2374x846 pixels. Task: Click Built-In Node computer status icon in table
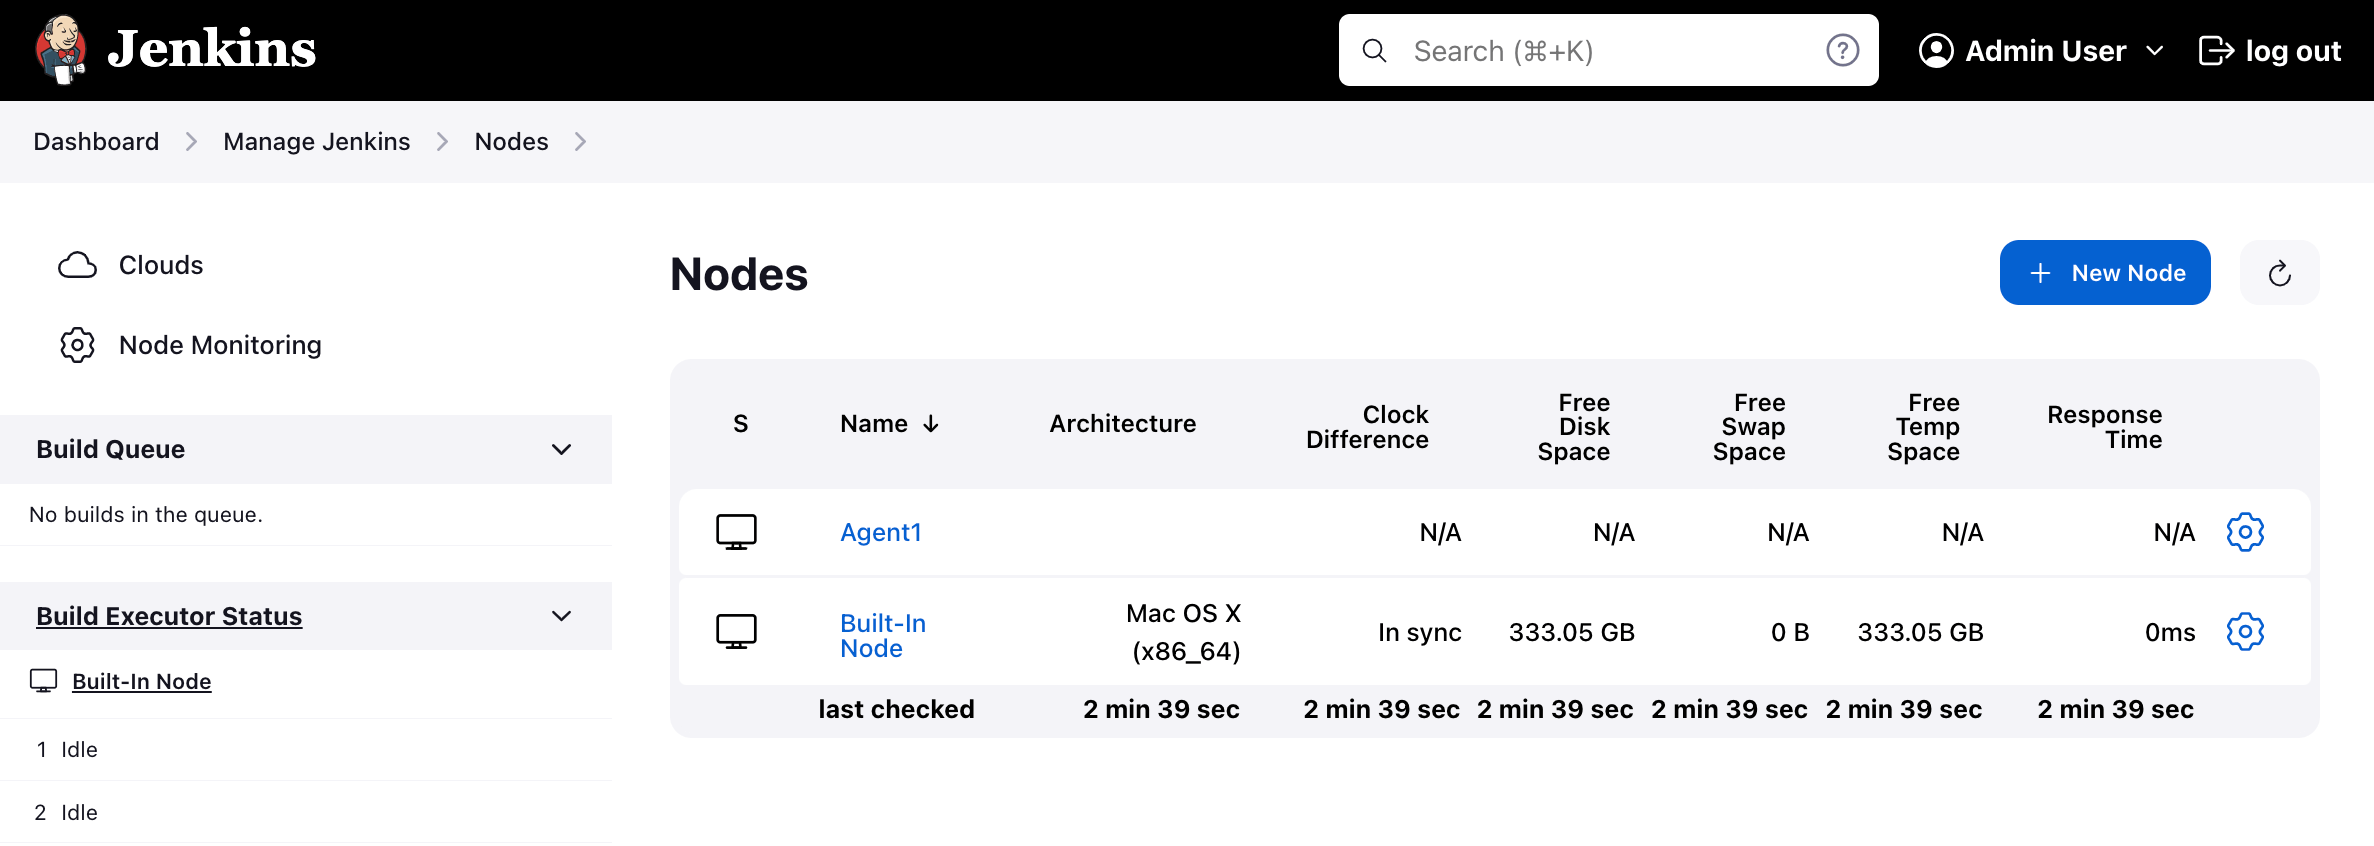coord(736,632)
